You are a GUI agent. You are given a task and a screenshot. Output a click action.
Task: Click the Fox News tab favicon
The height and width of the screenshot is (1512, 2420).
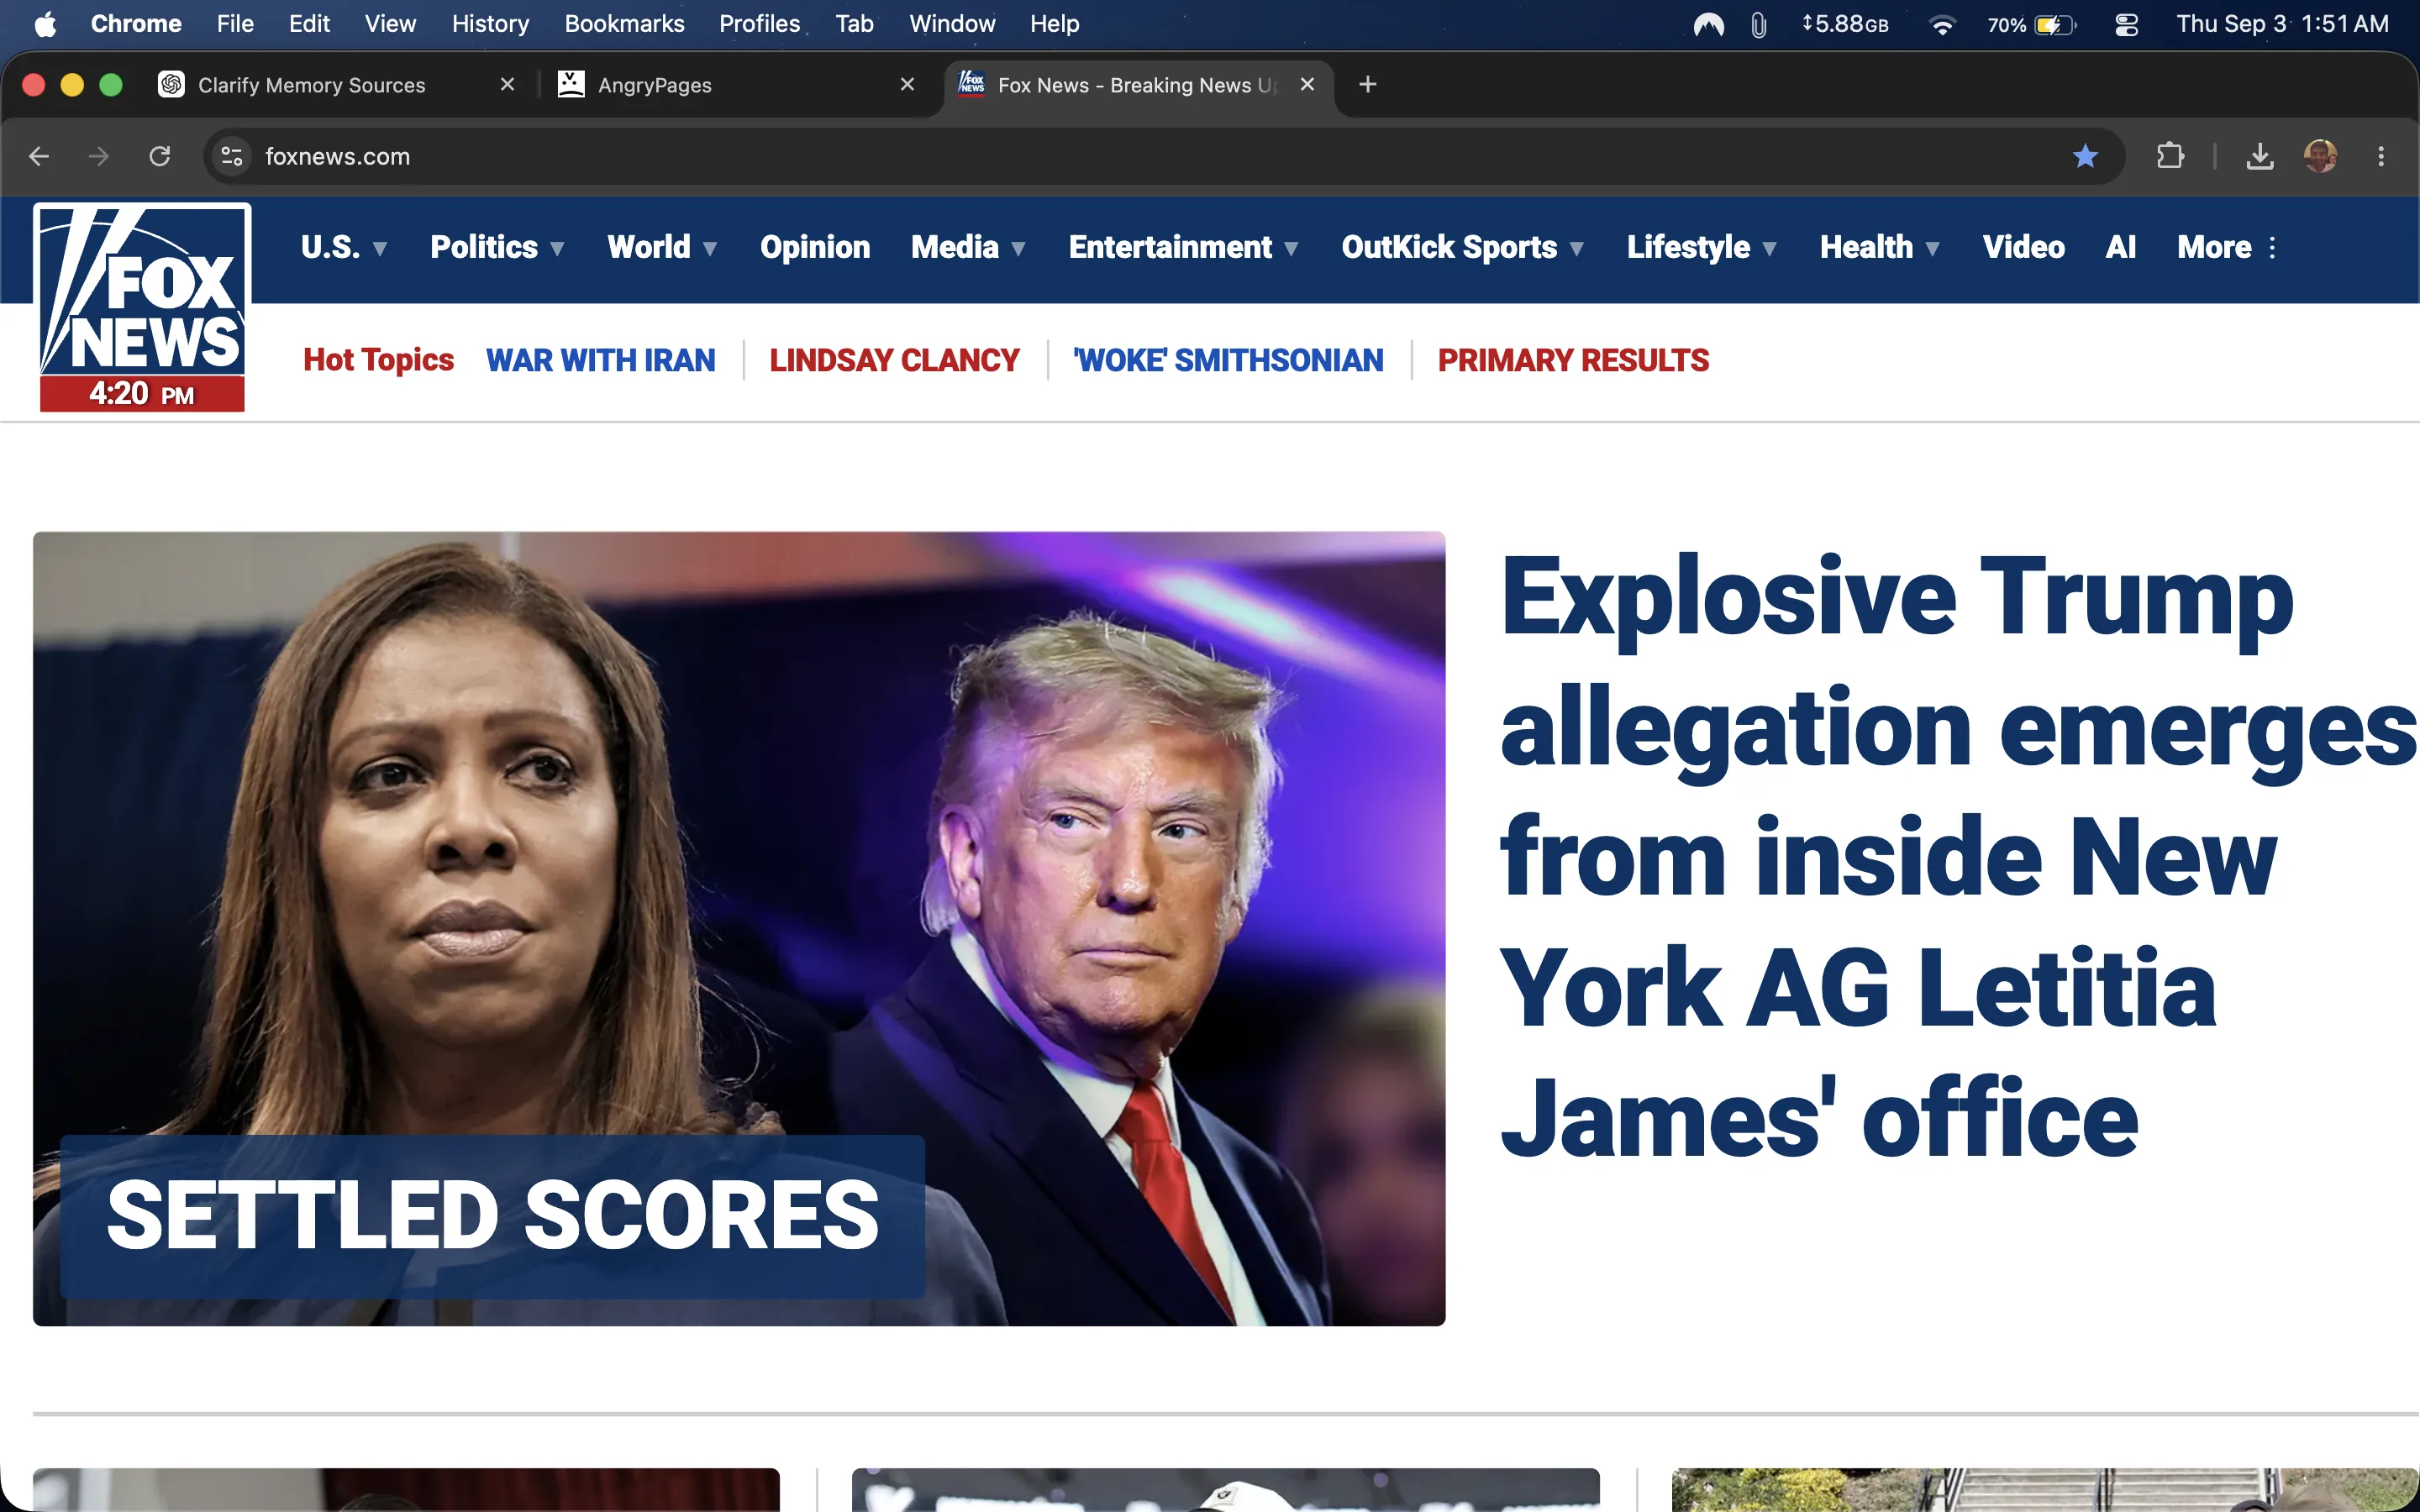[971, 84]
